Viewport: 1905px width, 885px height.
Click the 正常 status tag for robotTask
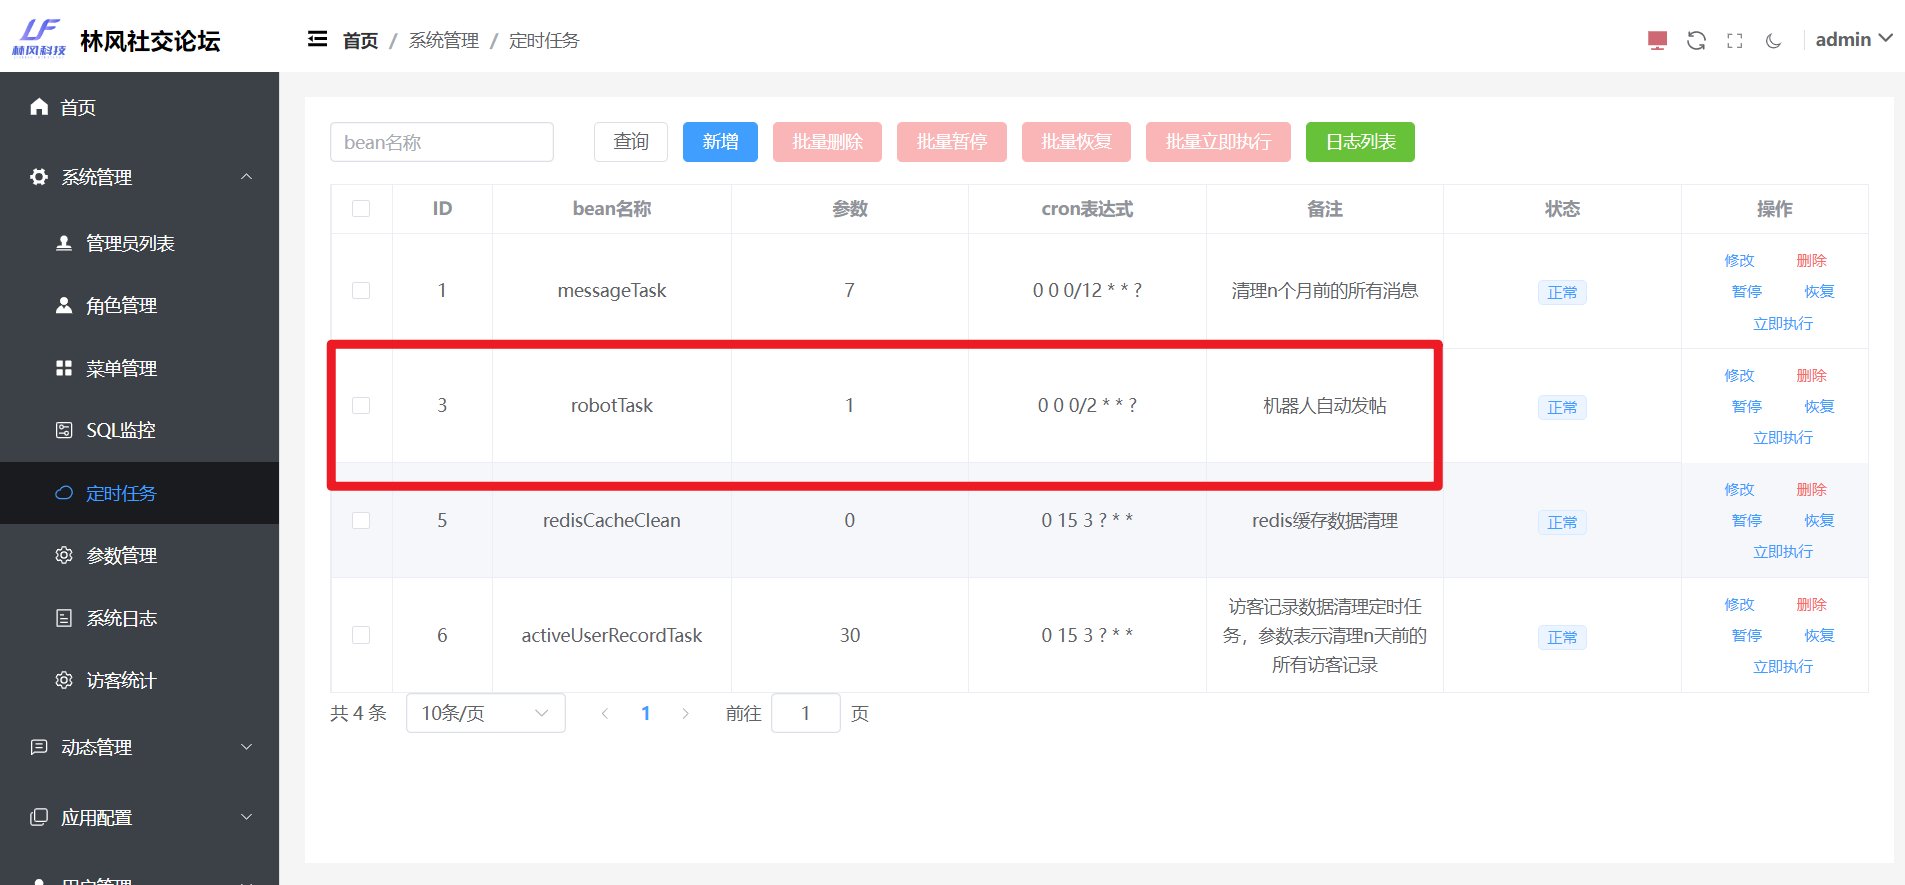click(1562, 407)
